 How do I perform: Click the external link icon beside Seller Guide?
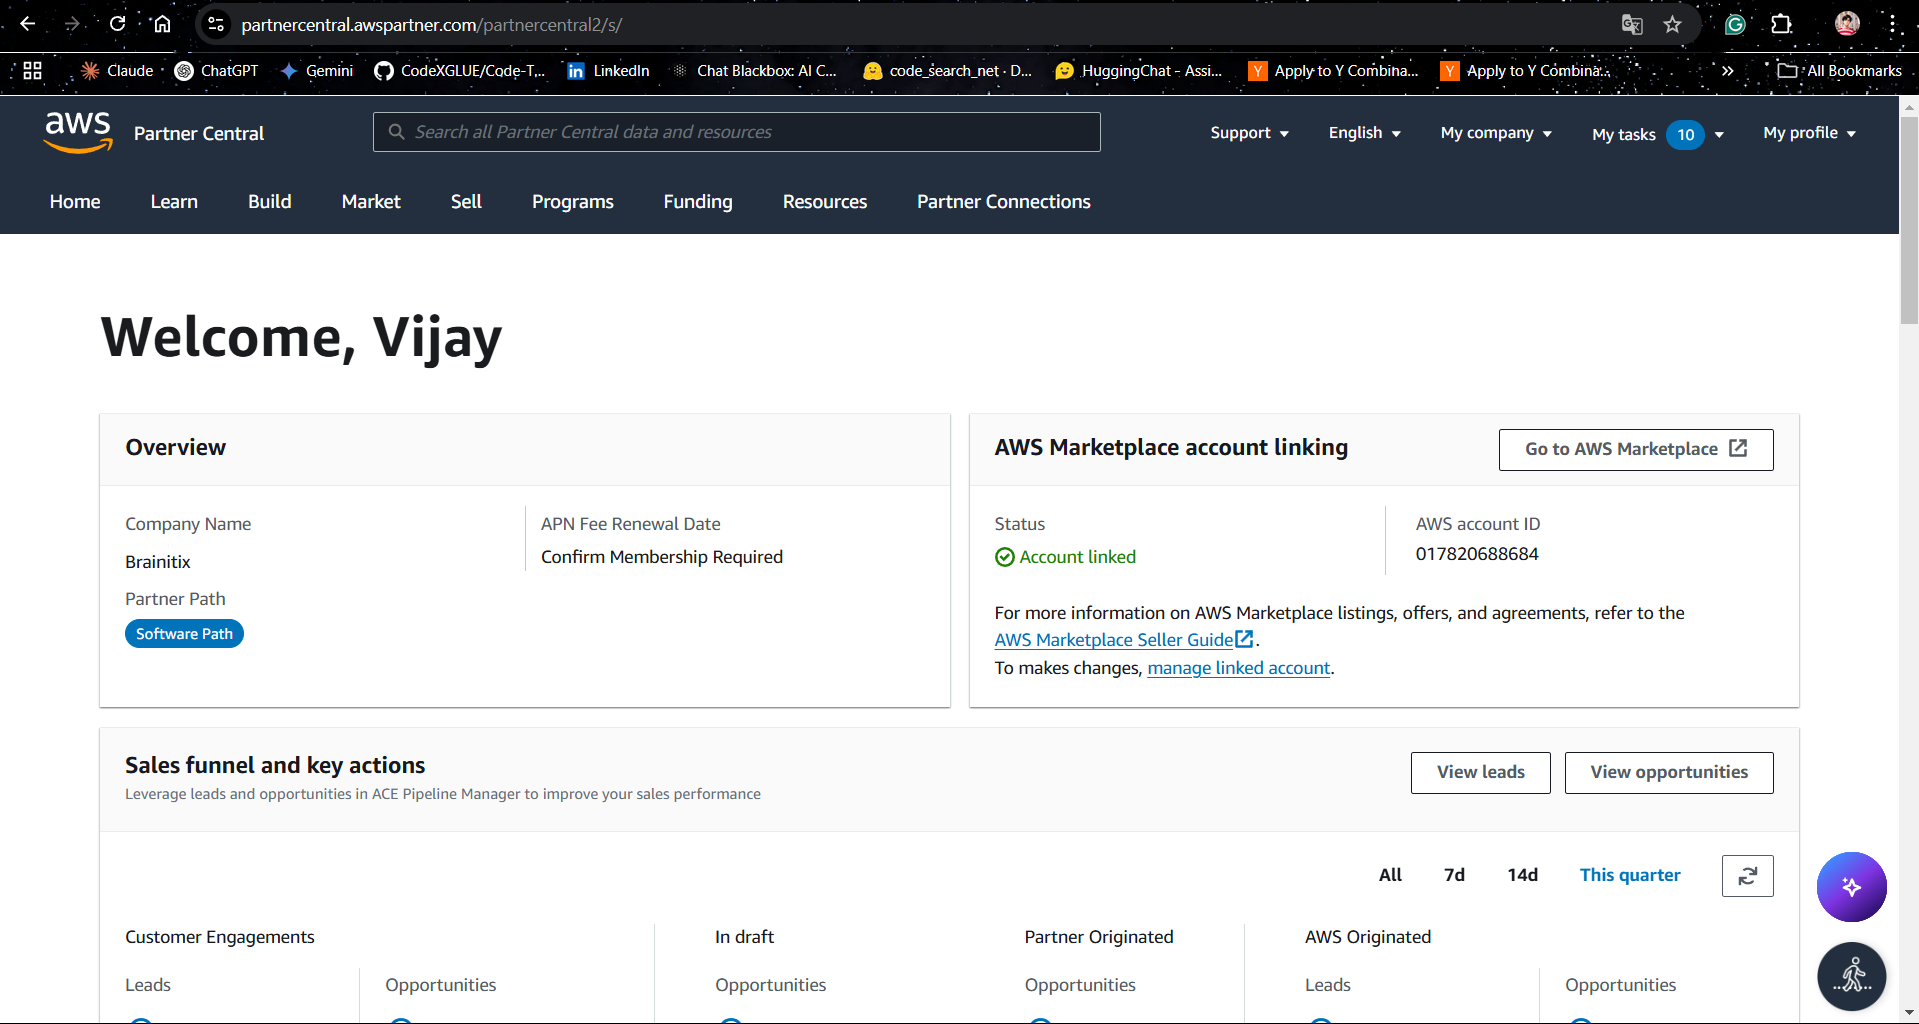tap(1244, 639)
